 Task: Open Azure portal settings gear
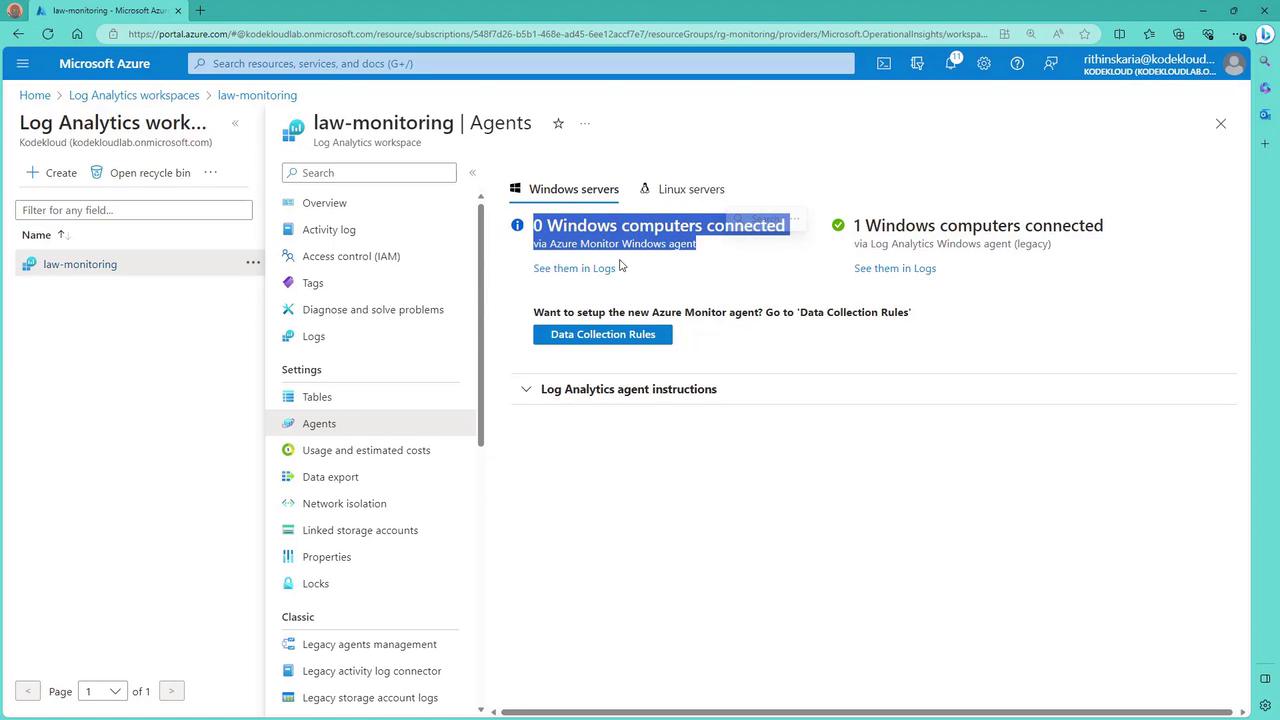coord(984,63)
